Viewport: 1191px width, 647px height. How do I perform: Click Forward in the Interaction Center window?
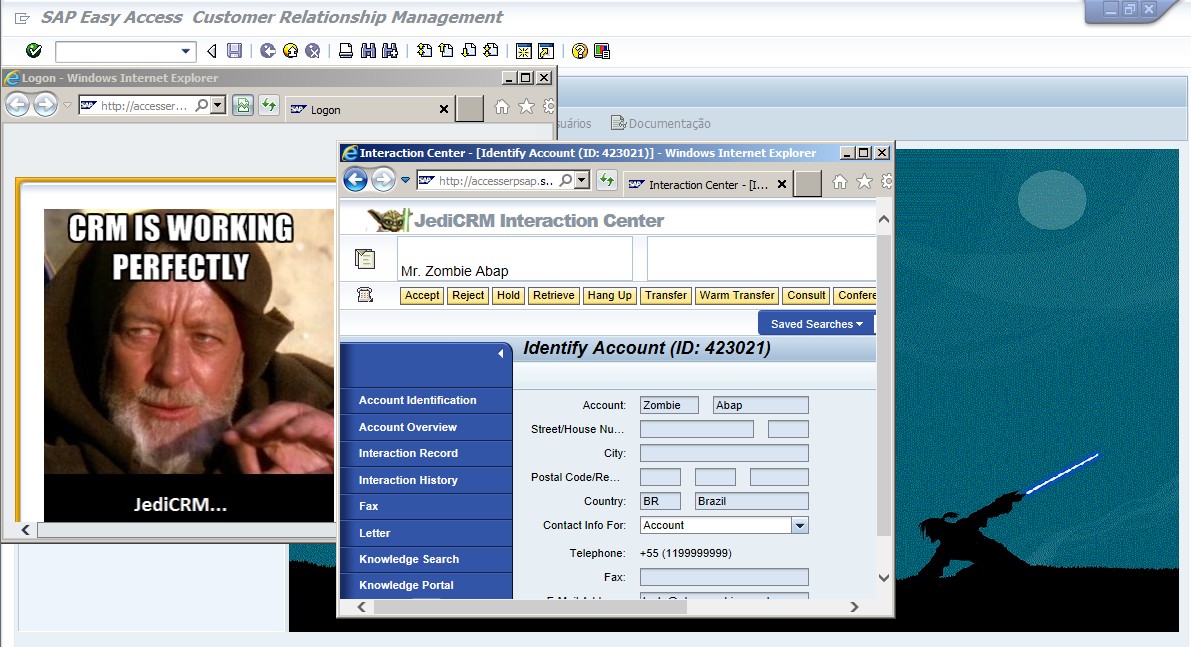click(384, 180)
